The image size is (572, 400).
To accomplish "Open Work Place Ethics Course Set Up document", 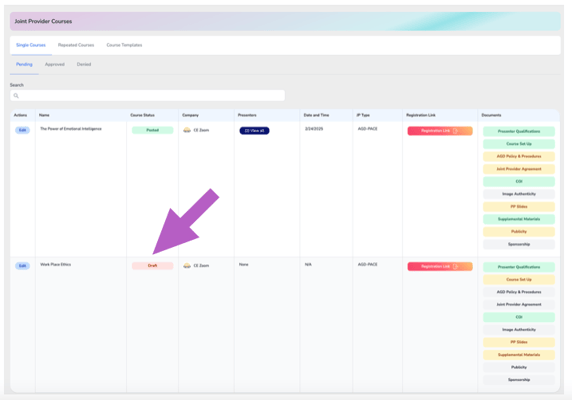I will click(519, 280).
